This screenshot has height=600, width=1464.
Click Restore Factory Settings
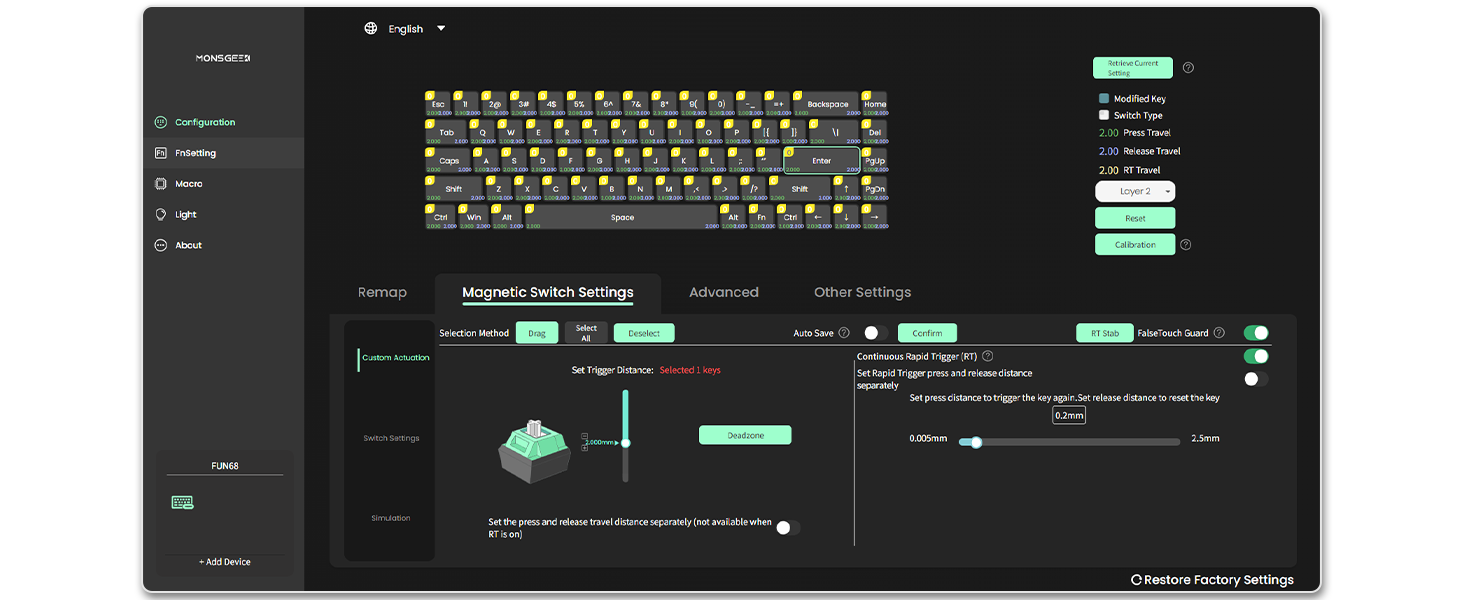(1212, 580)
